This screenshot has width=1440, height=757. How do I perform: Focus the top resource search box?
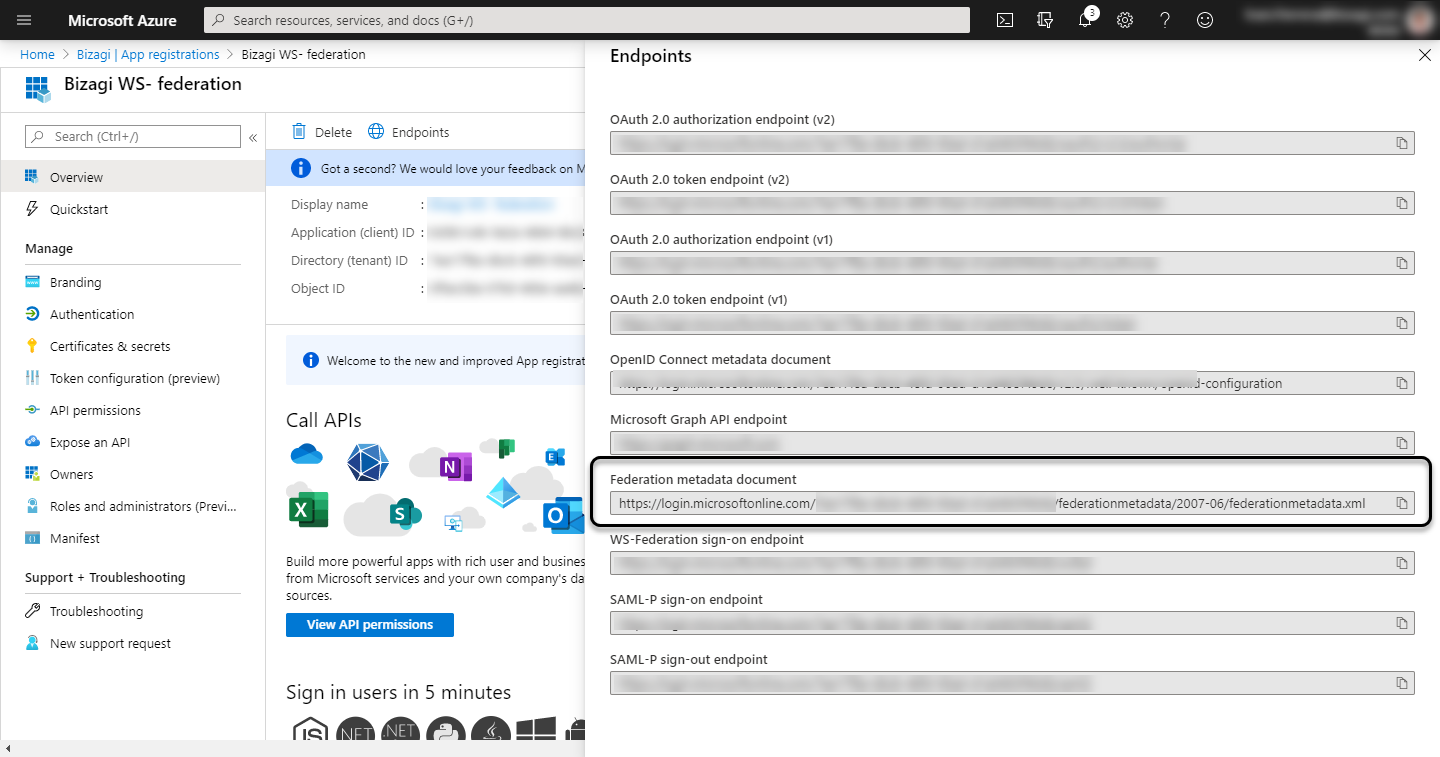[587, 20]
